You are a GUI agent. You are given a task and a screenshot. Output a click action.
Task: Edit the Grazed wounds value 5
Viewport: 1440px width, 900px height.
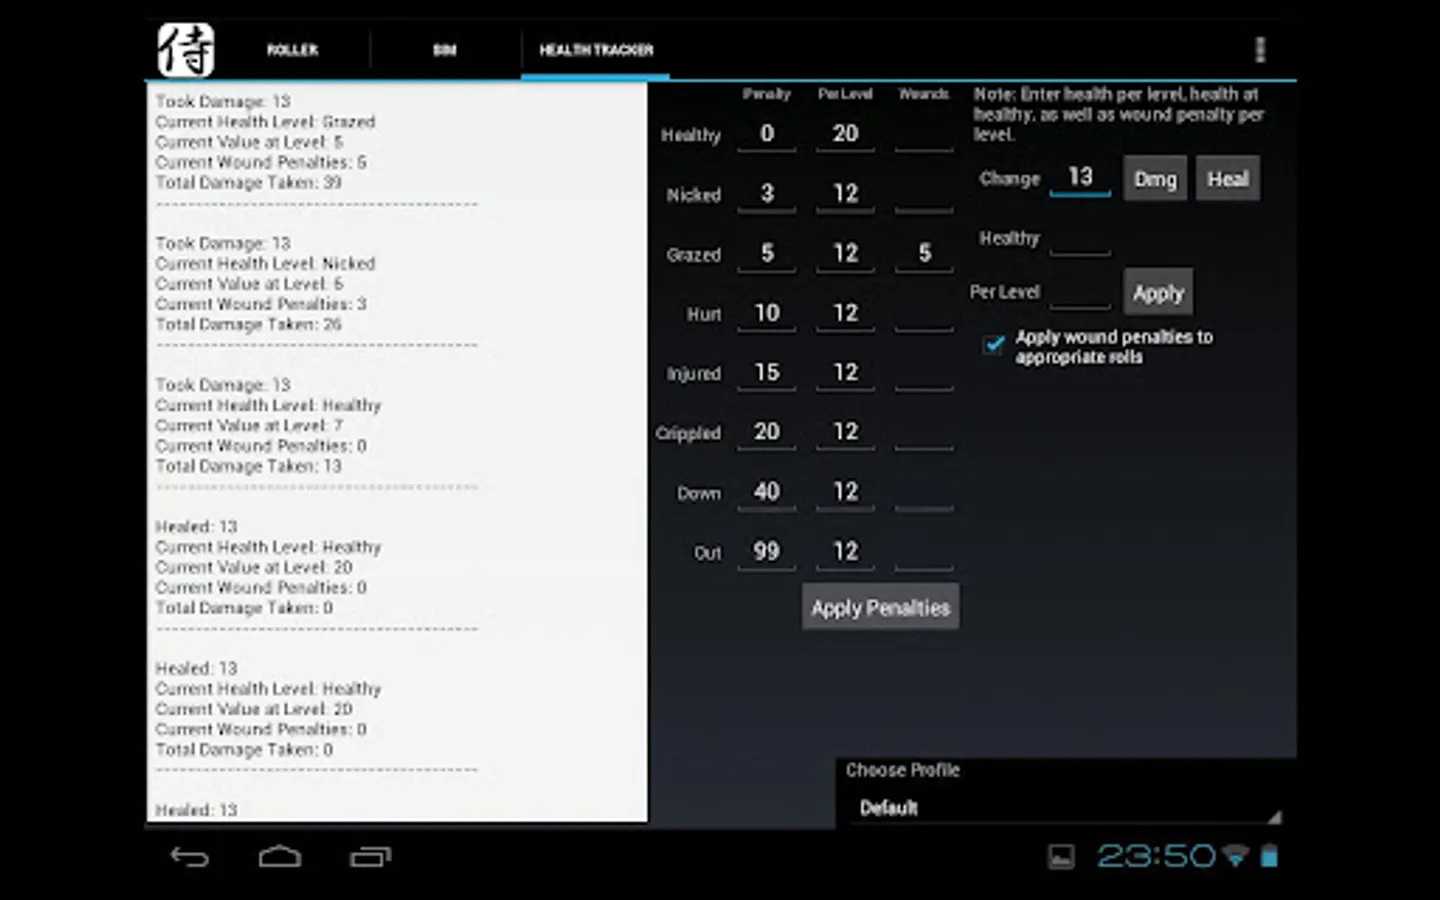point(924,253)
